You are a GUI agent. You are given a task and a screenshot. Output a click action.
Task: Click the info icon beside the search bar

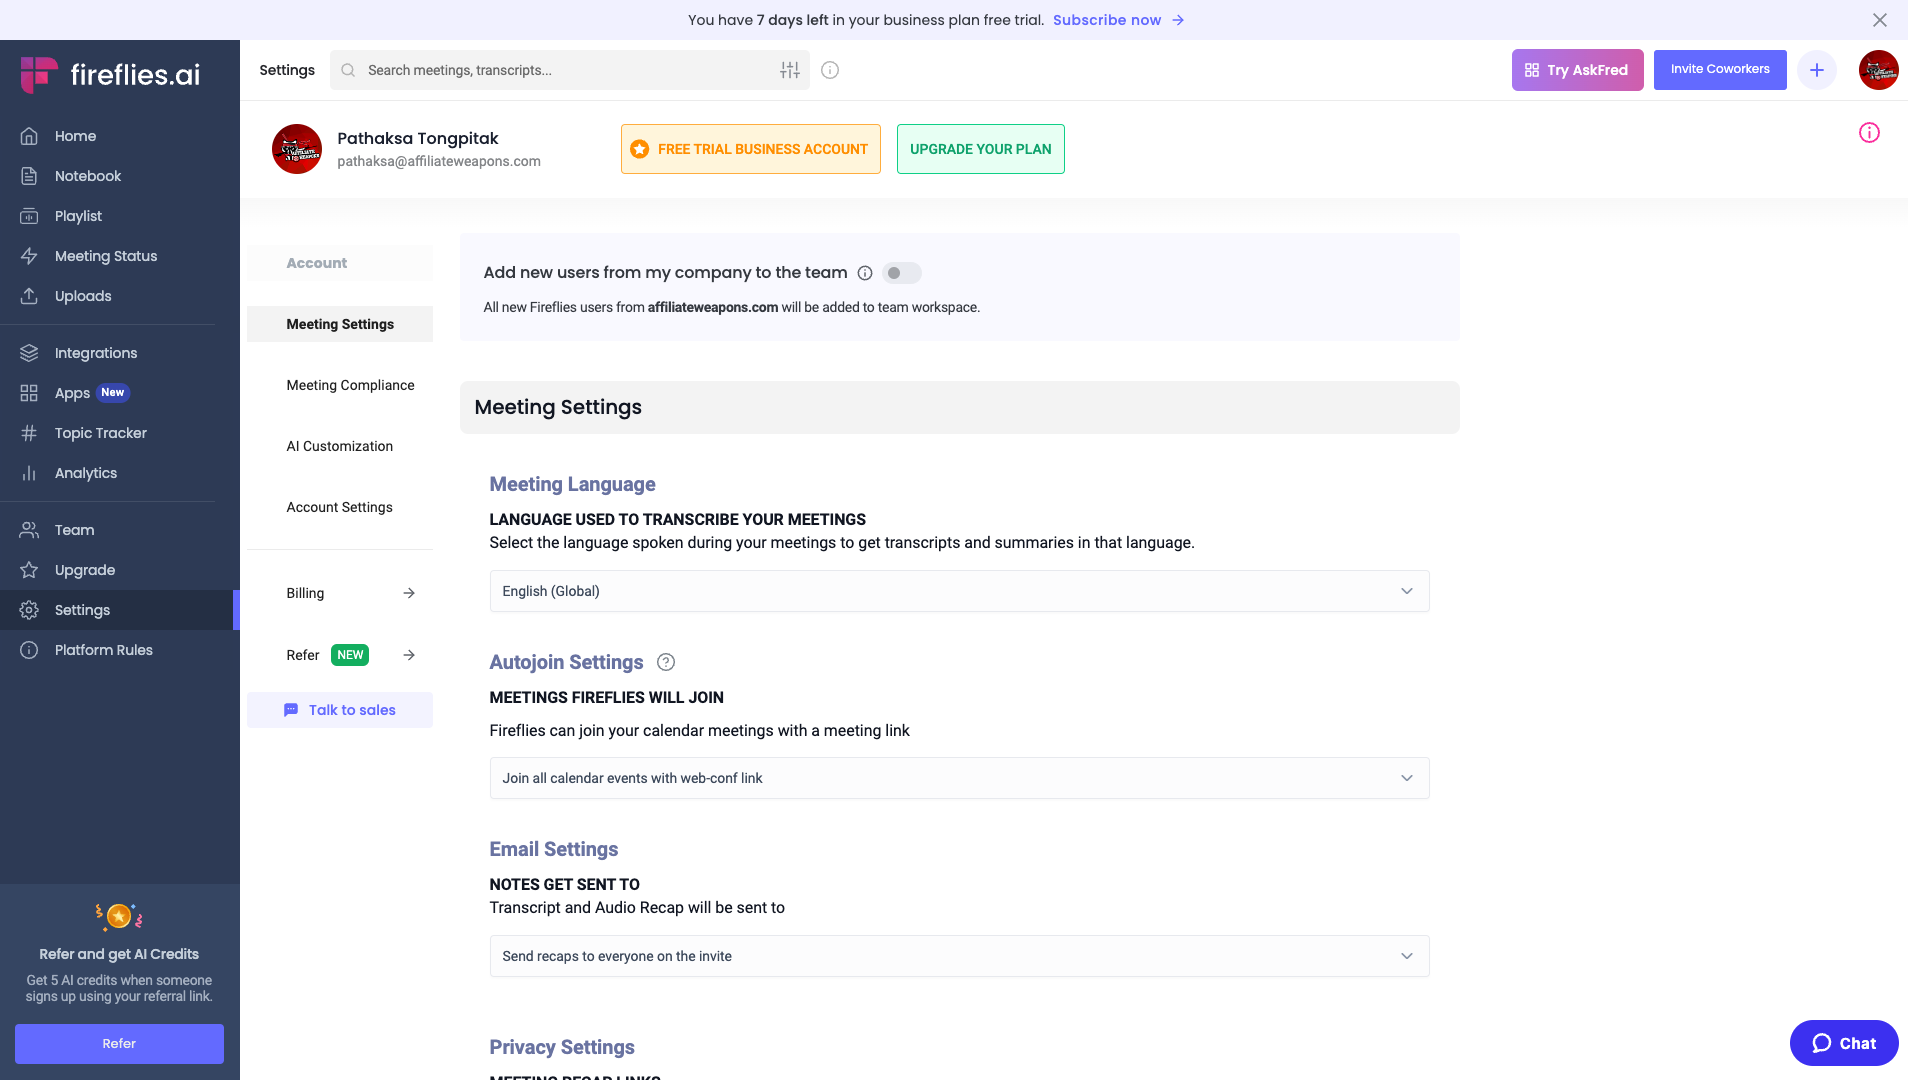pyautogui.click(x=830, y=70)
